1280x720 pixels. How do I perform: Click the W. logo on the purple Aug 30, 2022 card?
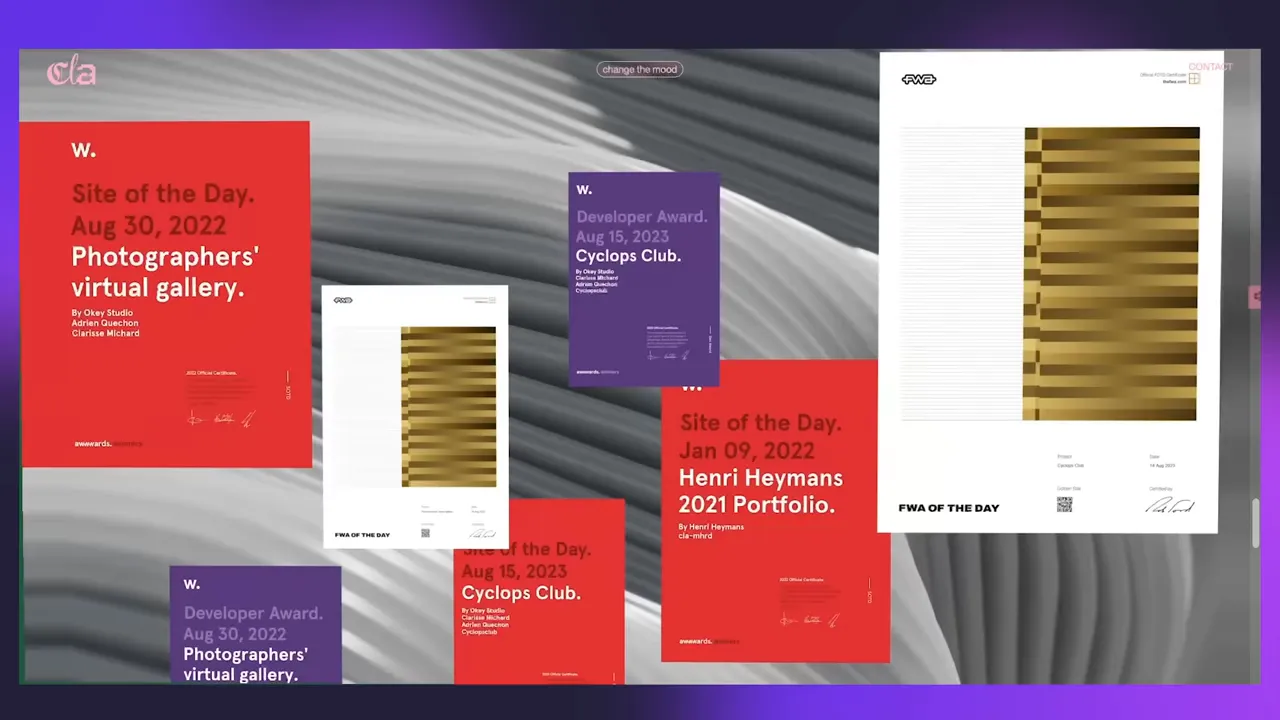pos(192,584)
